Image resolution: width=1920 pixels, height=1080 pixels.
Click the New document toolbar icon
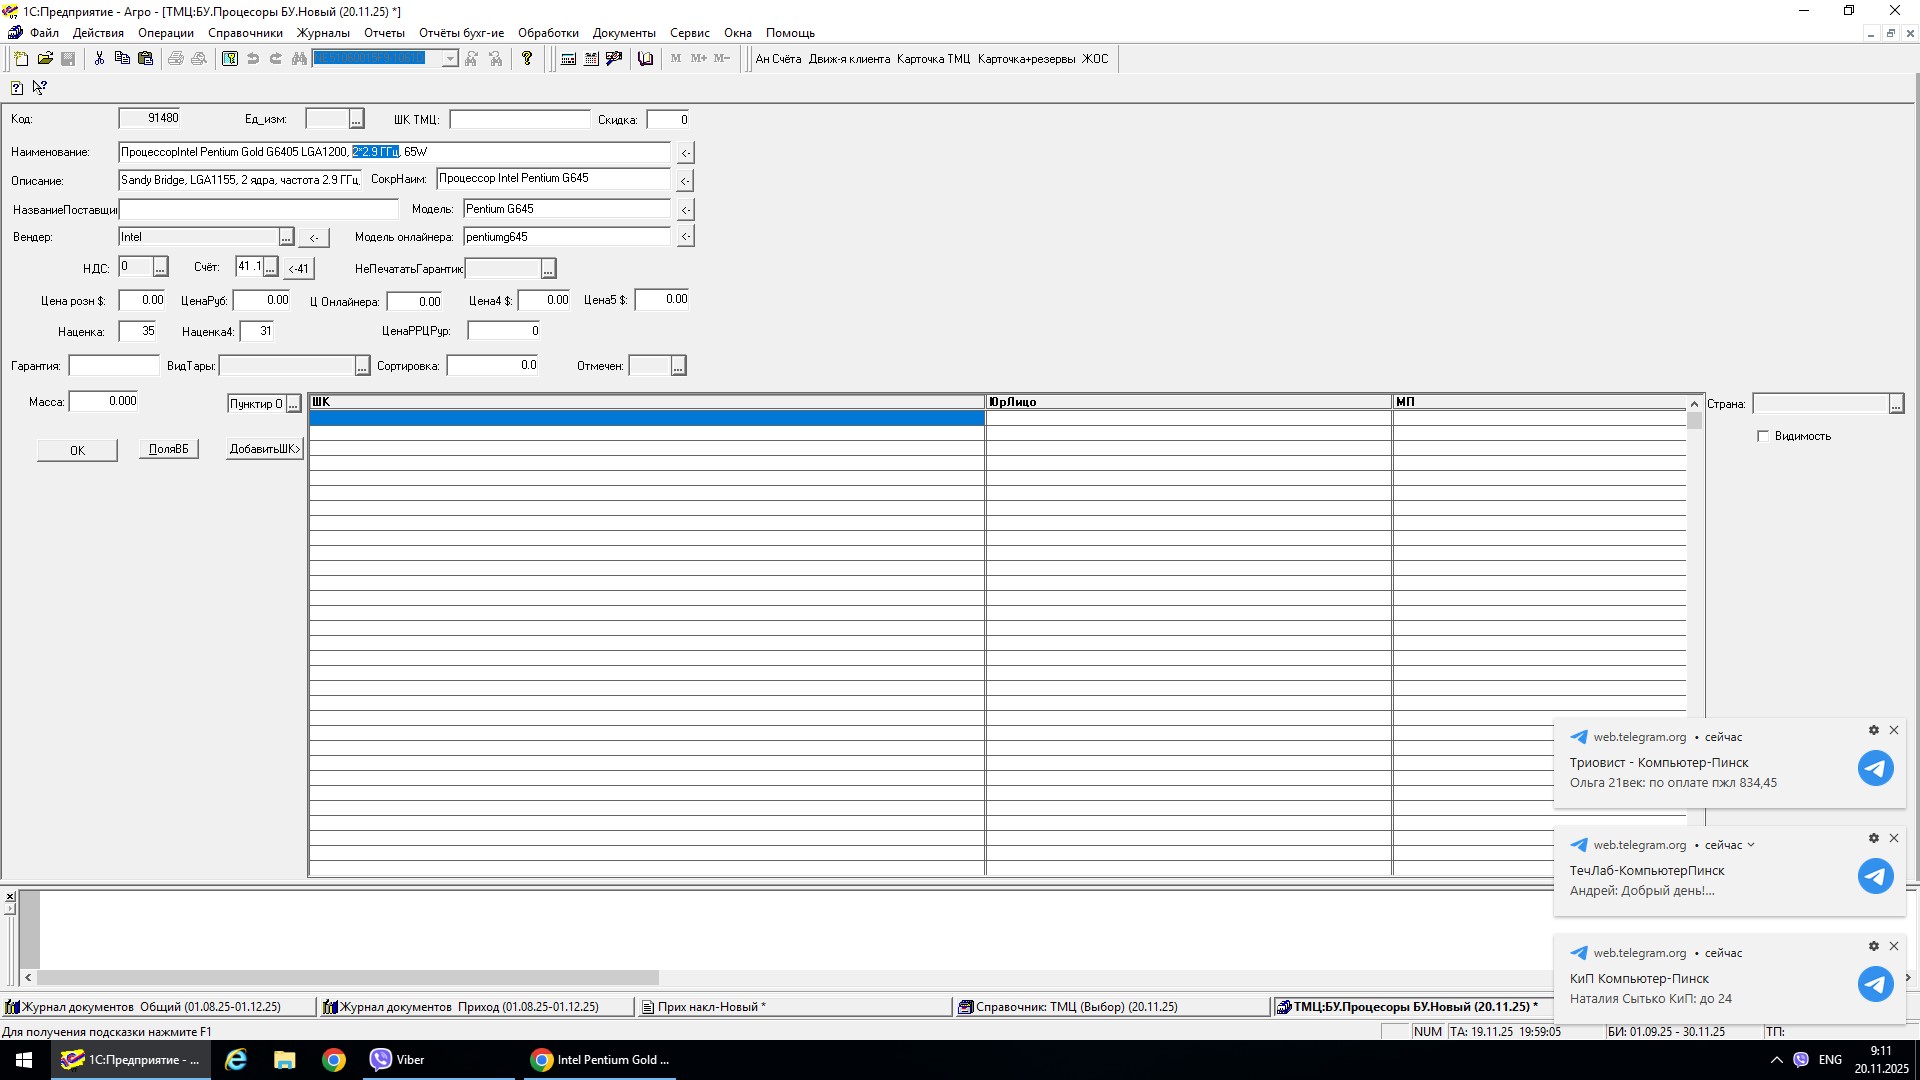[21, 59]
